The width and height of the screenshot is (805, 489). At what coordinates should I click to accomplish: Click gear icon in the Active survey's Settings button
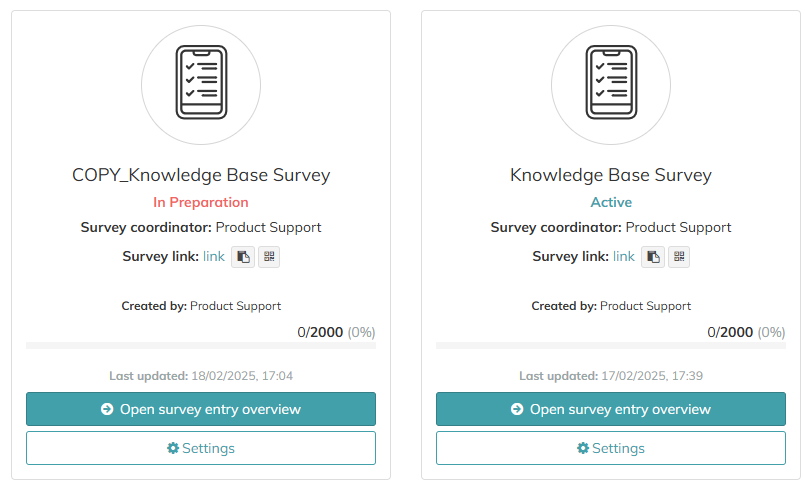pos(583,448)
